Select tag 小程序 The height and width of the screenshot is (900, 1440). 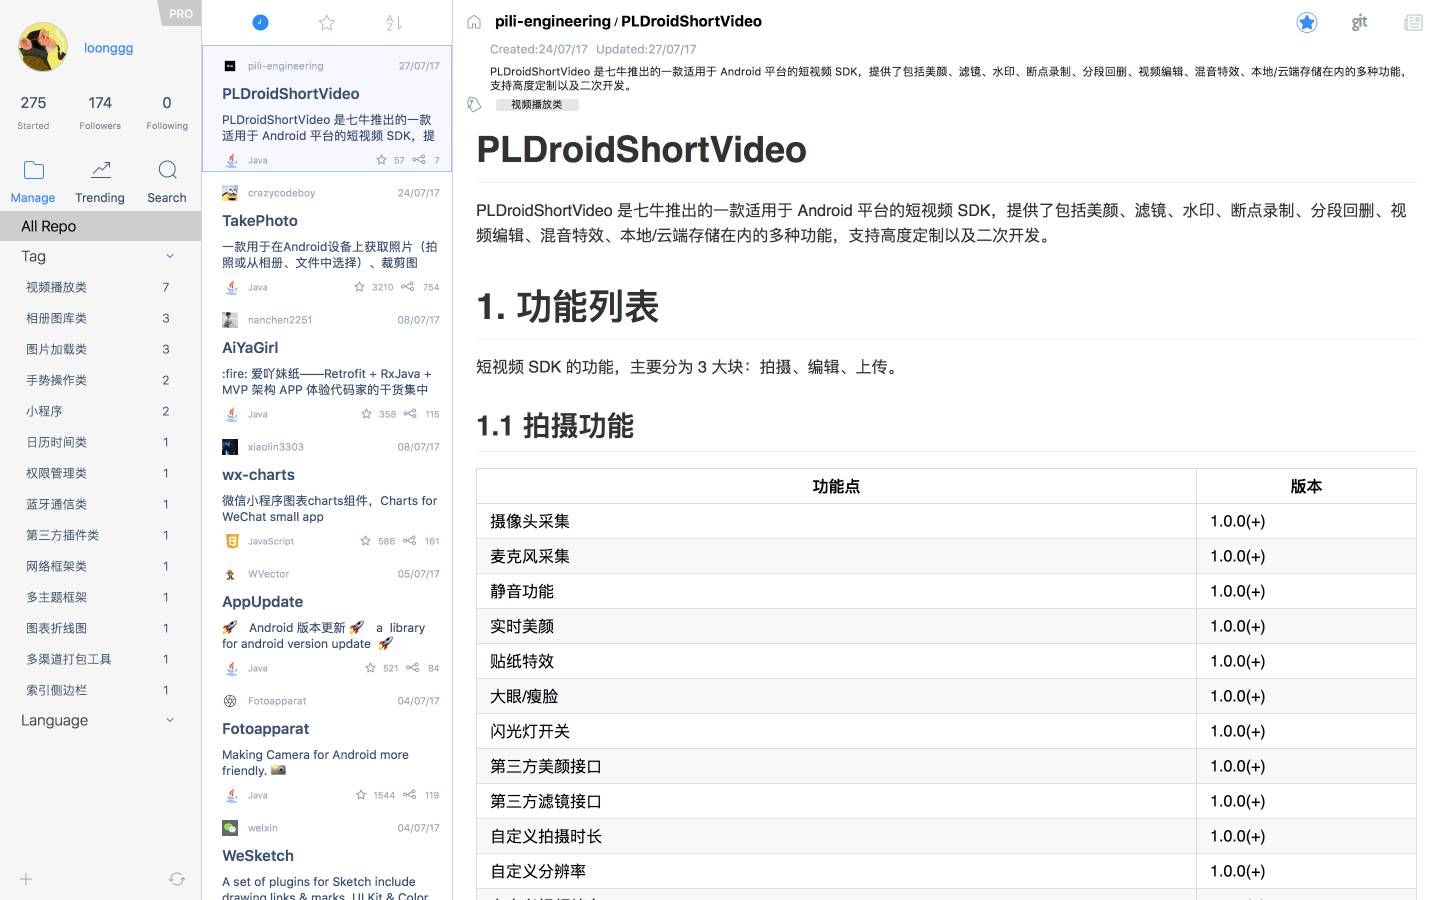[x=100, y=411]
